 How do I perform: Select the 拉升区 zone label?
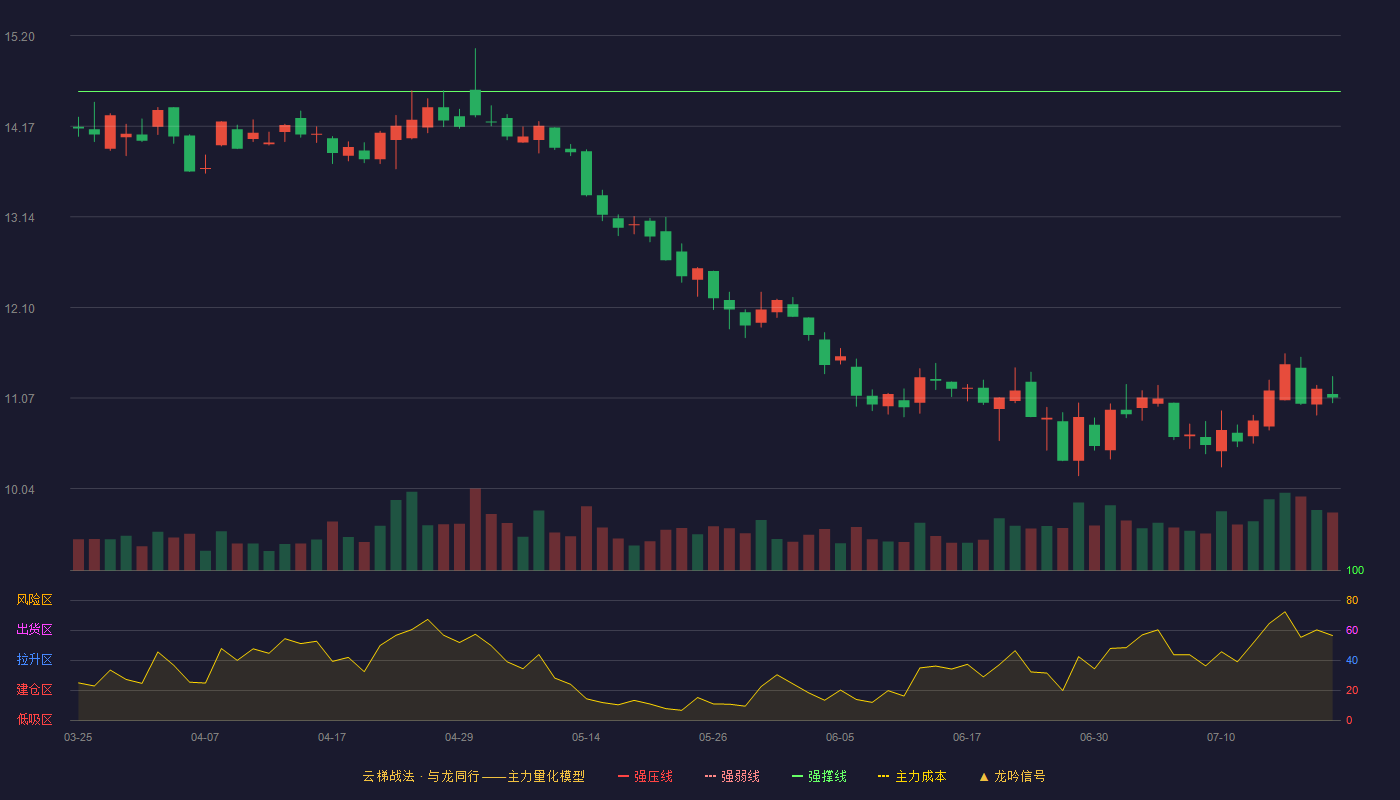tap(34, 660)
